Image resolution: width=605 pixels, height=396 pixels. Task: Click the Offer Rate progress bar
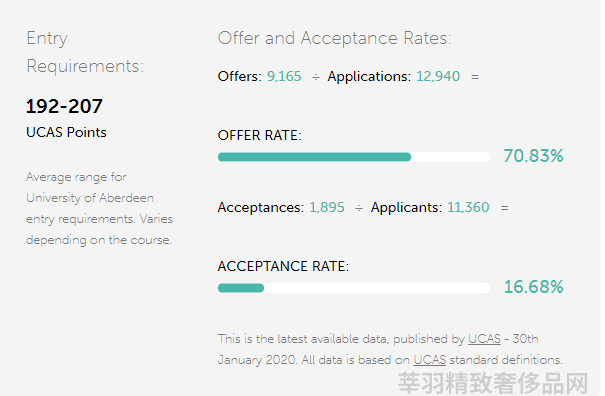(x=354, y=157)
